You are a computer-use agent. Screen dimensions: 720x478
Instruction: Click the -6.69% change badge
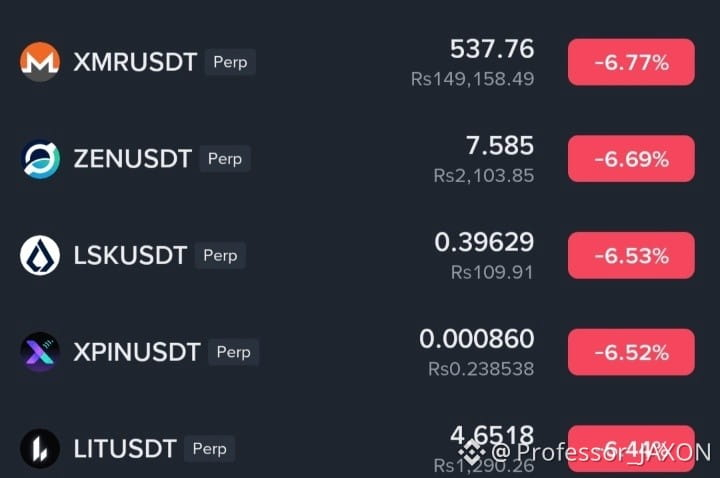(631, 159)
